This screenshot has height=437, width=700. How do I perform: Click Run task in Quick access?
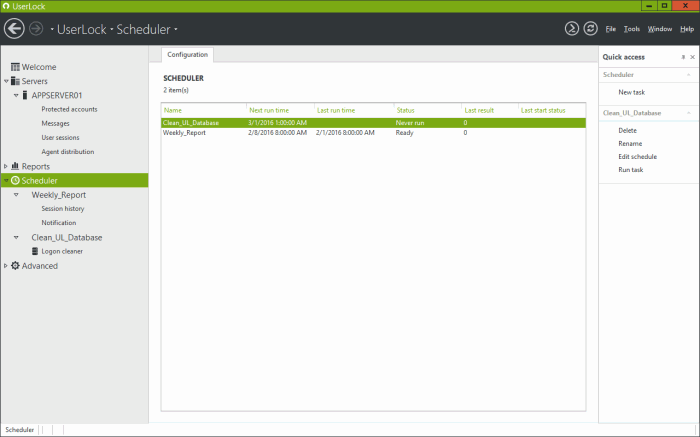click(x=630, y=170)
